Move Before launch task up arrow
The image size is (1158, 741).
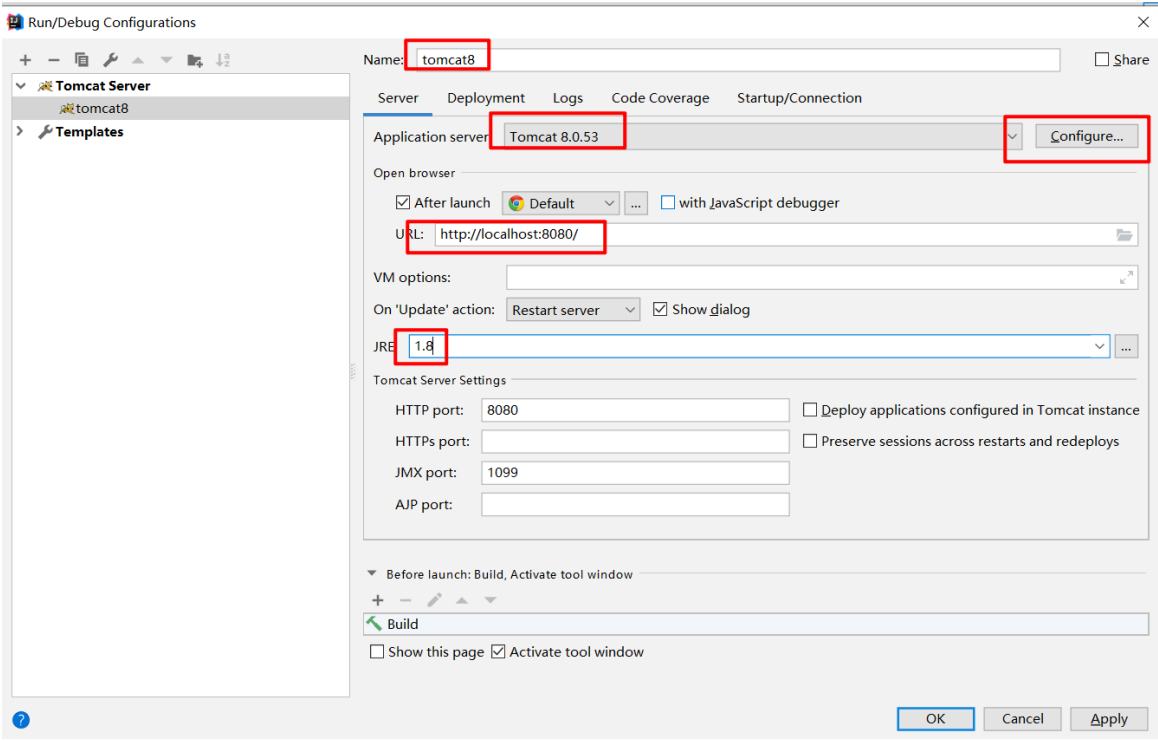(x=462, y=600)
